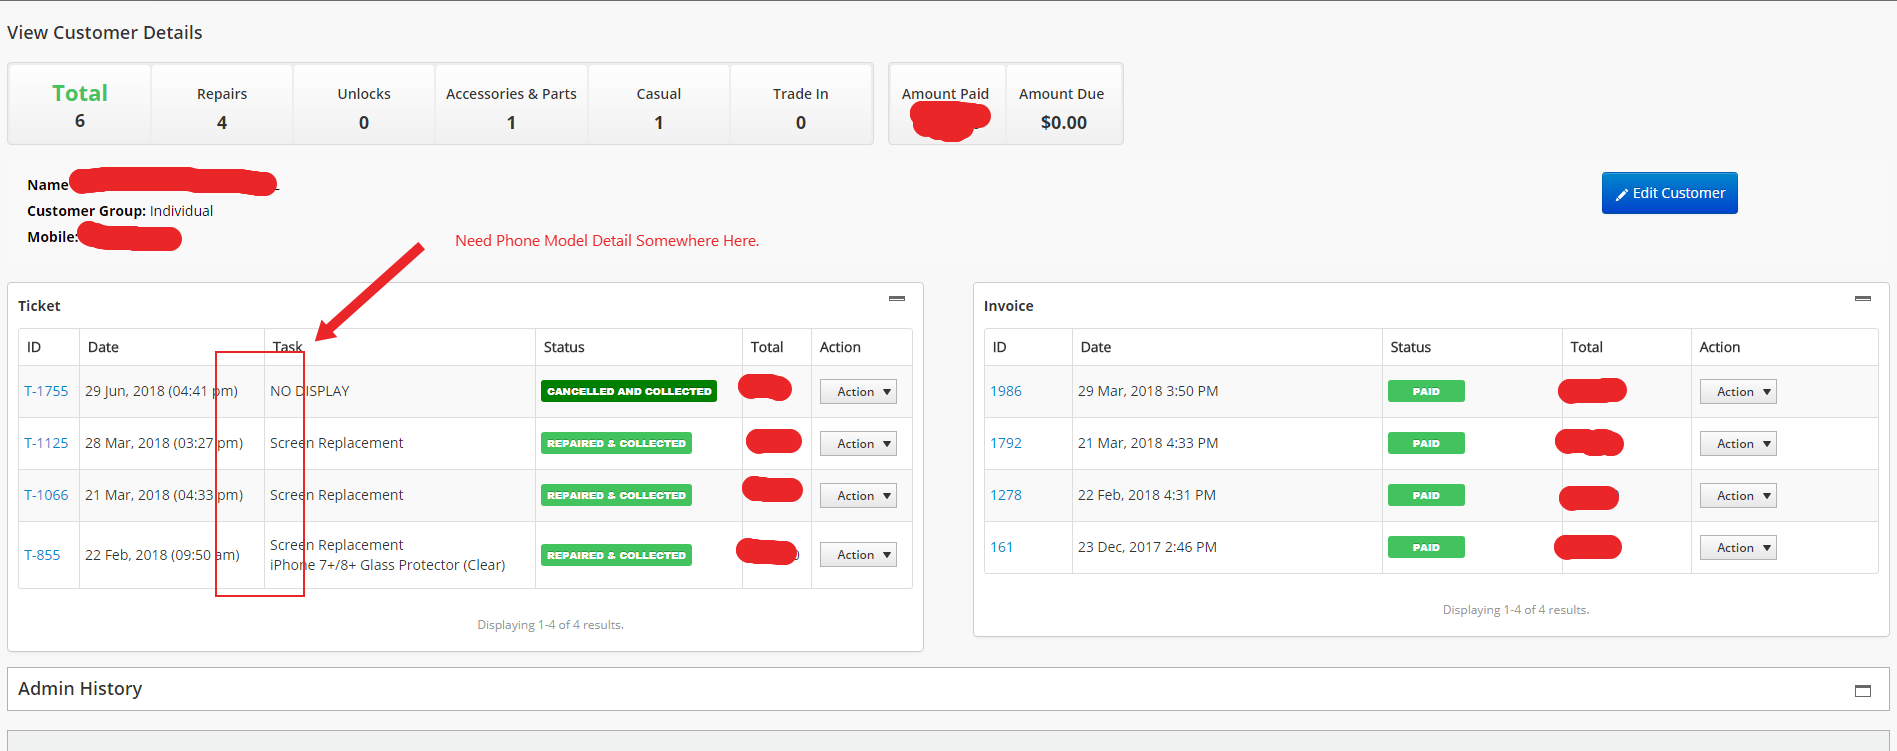Click the Cancelled and Collected status badge

[629, 391]
